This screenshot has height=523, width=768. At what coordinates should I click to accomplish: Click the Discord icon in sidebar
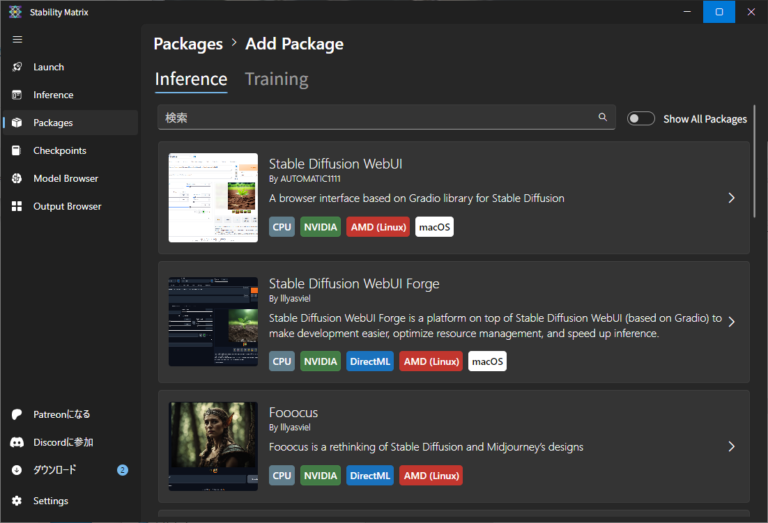point(17,442)
